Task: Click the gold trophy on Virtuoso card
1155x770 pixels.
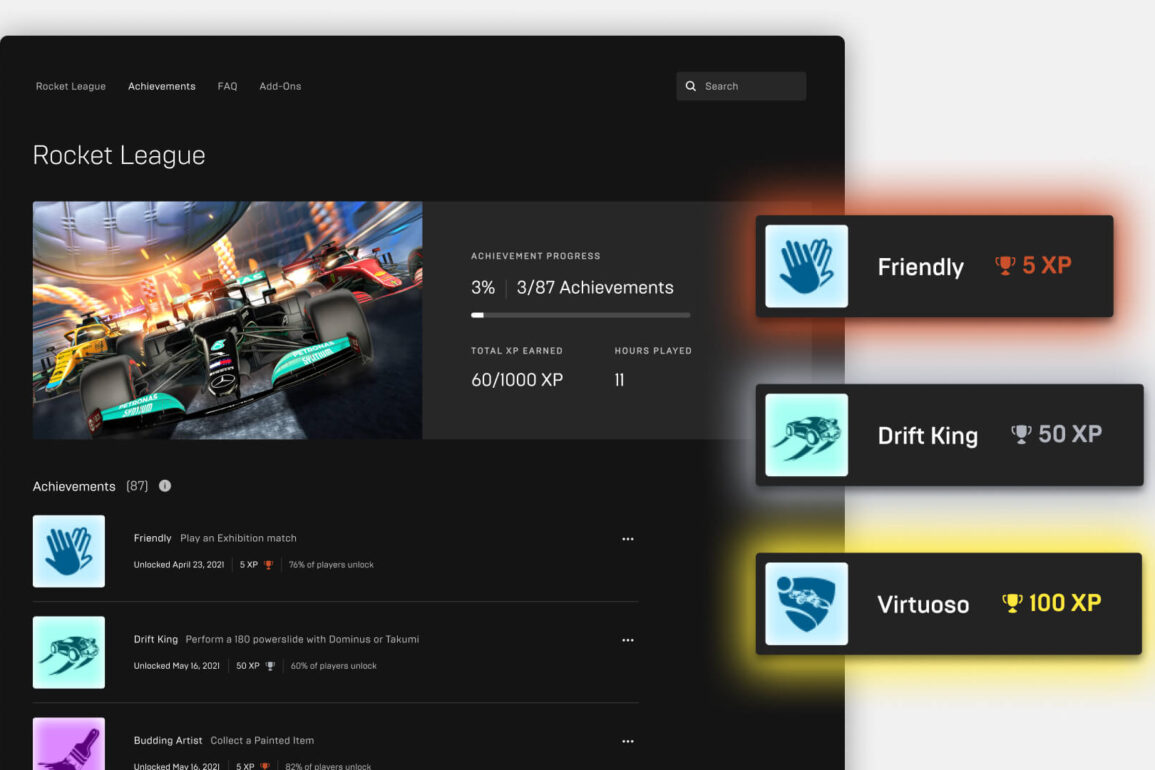Action: (1012, 603)
